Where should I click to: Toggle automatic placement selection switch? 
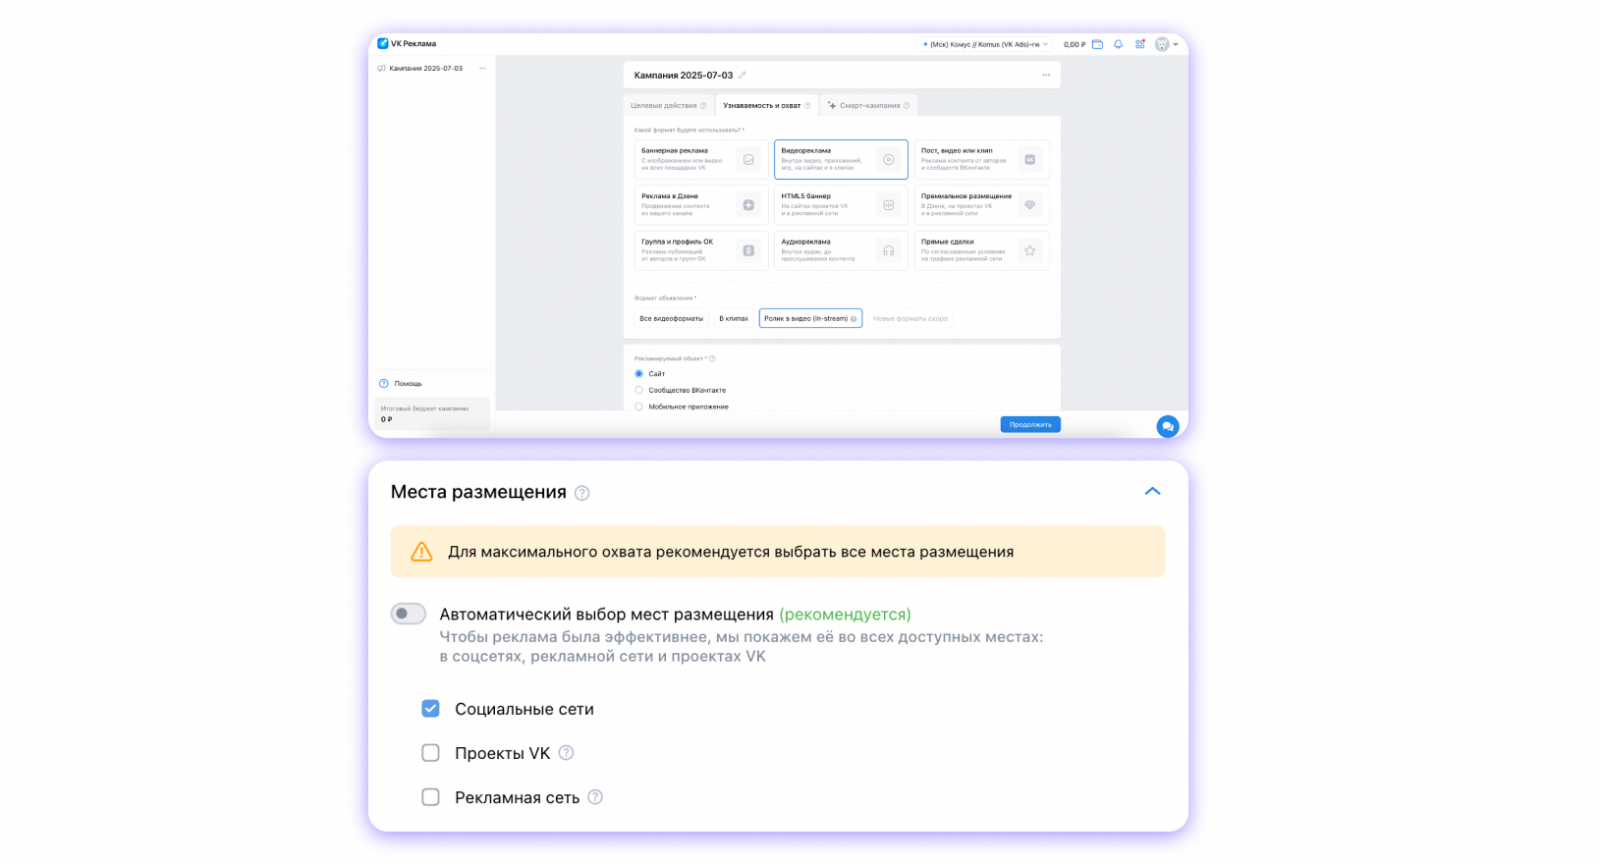(408, 614)
